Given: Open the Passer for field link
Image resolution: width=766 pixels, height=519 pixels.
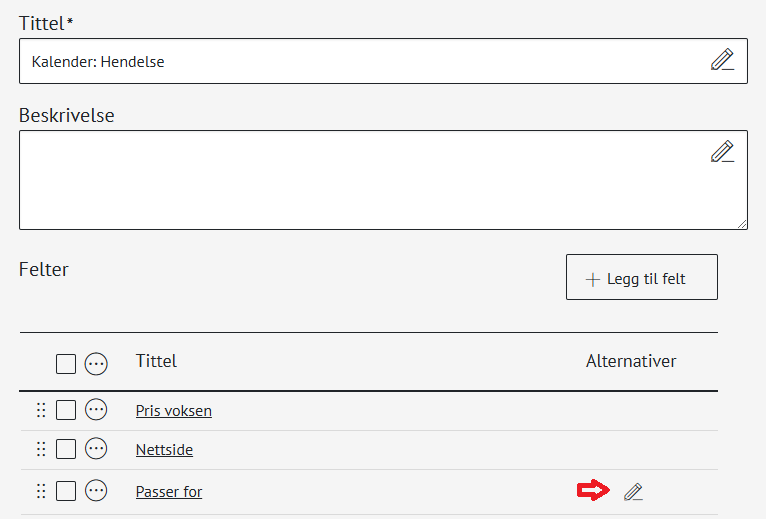Looking at the screenshot, I should (169, 492).
